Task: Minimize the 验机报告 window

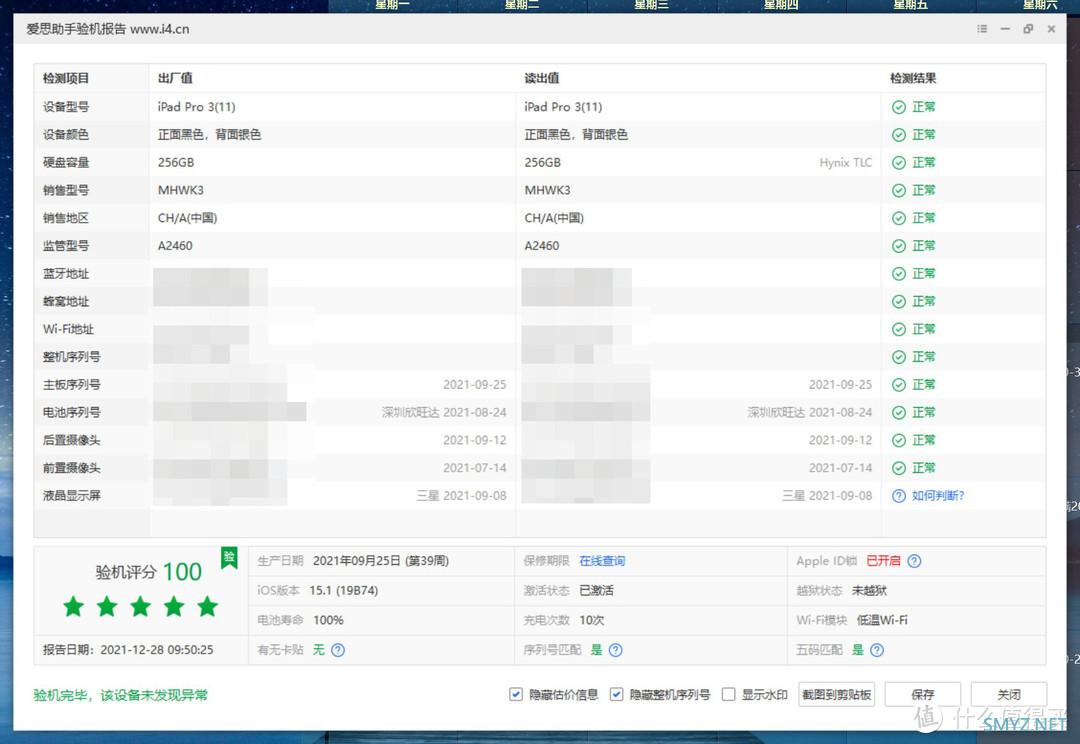Action: pos(1005,29)
